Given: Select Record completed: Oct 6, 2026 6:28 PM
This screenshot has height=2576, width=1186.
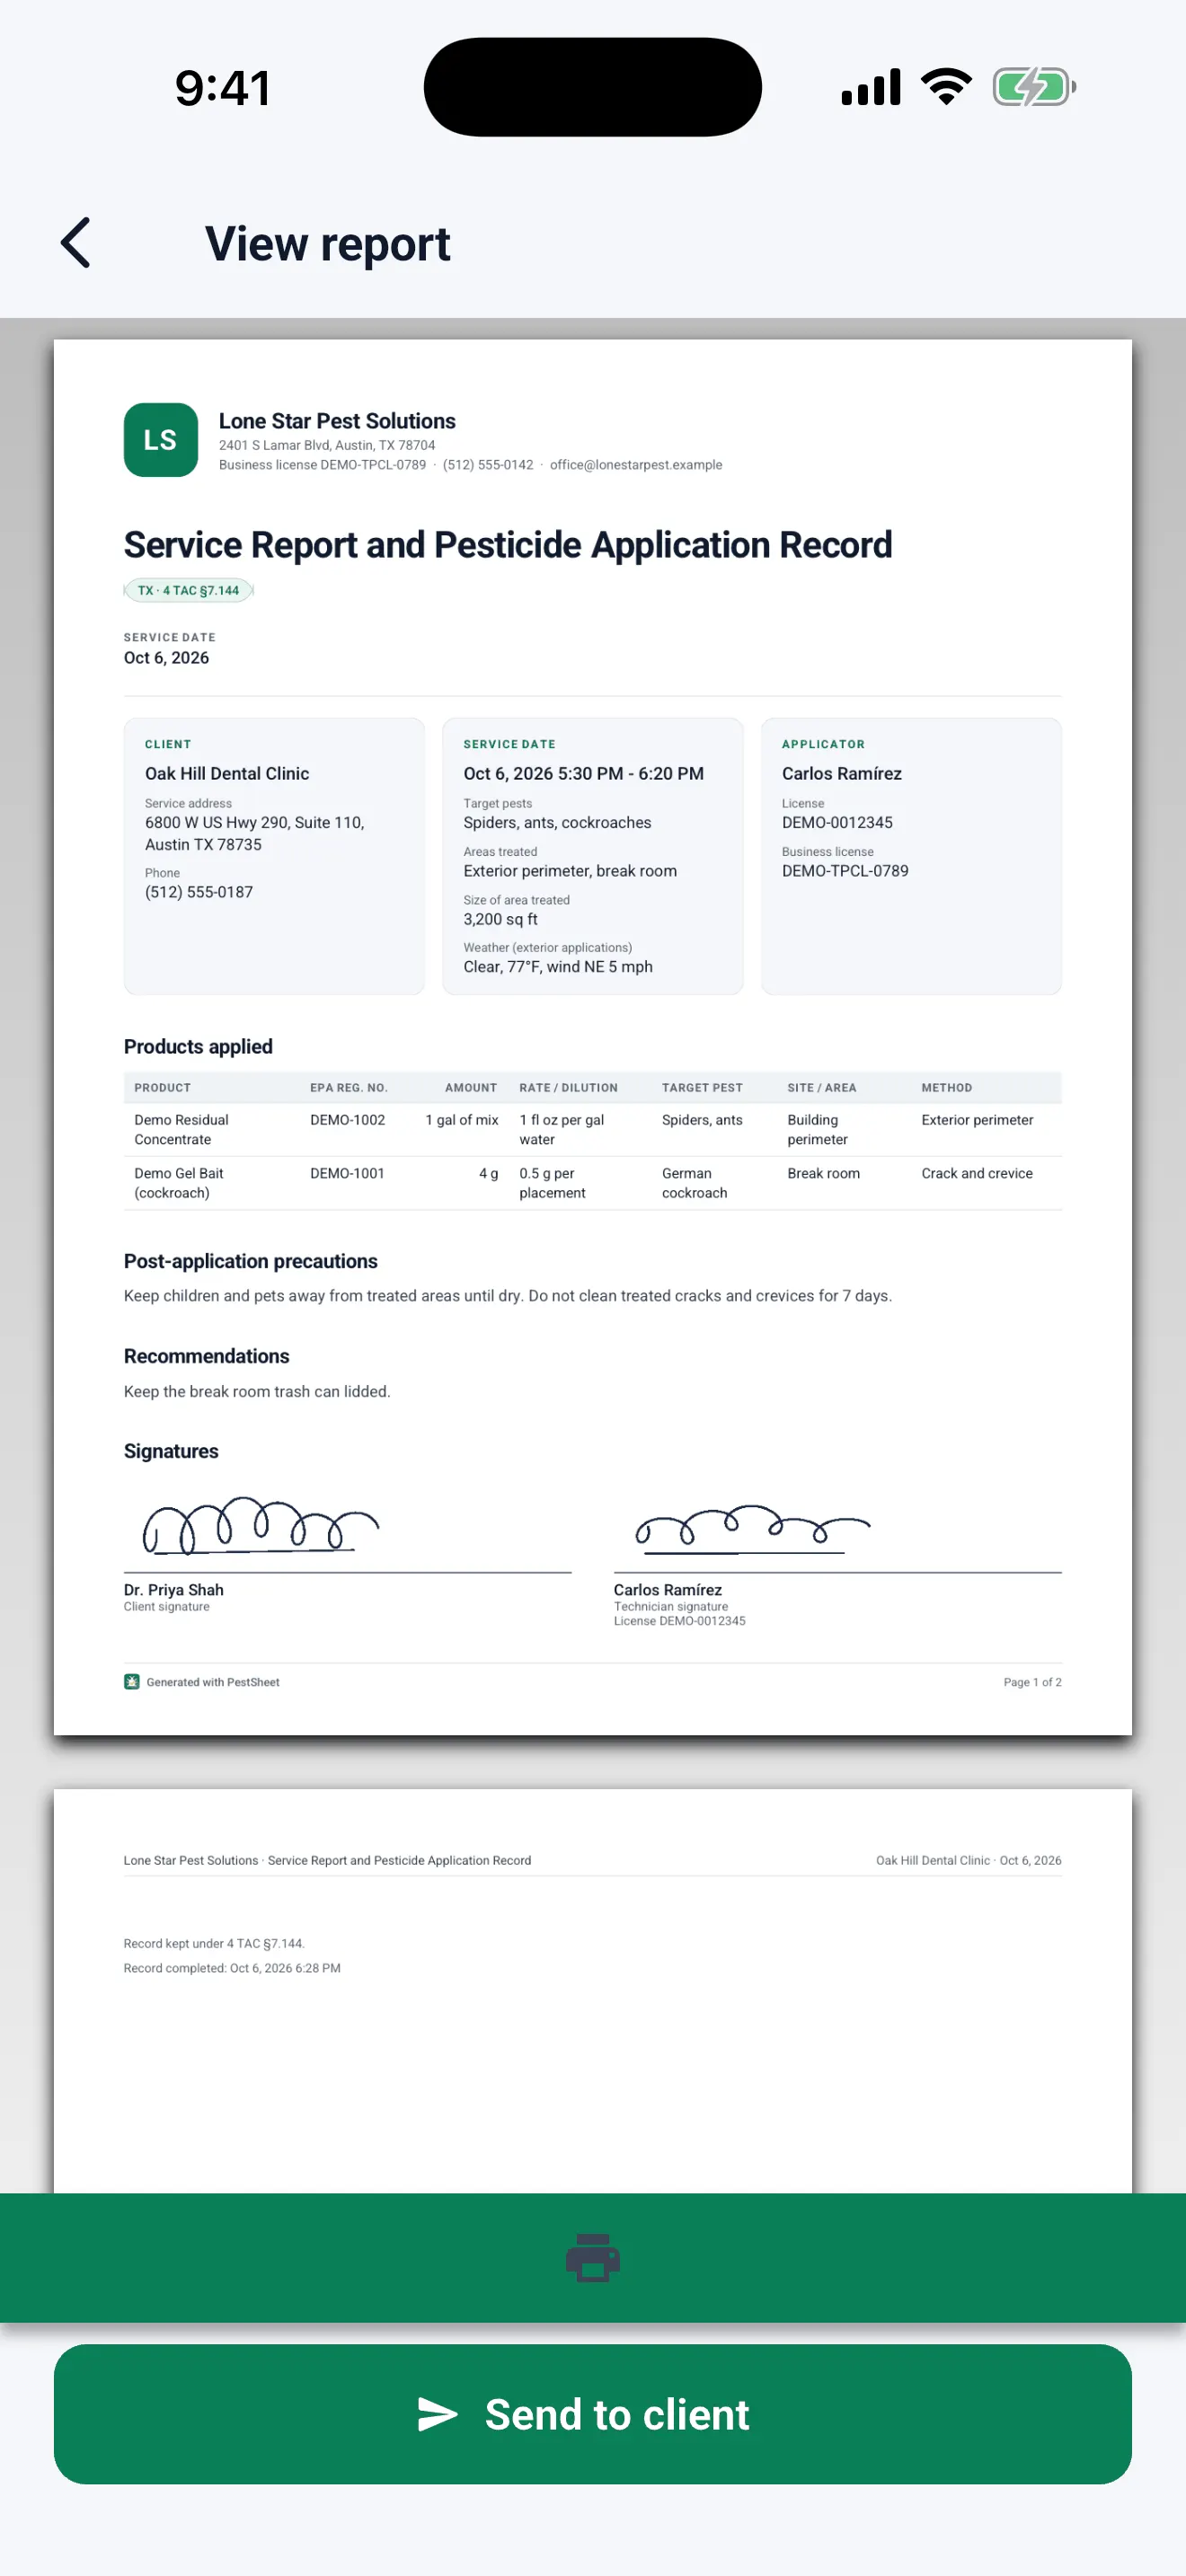Looking at the screenshot, I should [x=232, y=1968].
